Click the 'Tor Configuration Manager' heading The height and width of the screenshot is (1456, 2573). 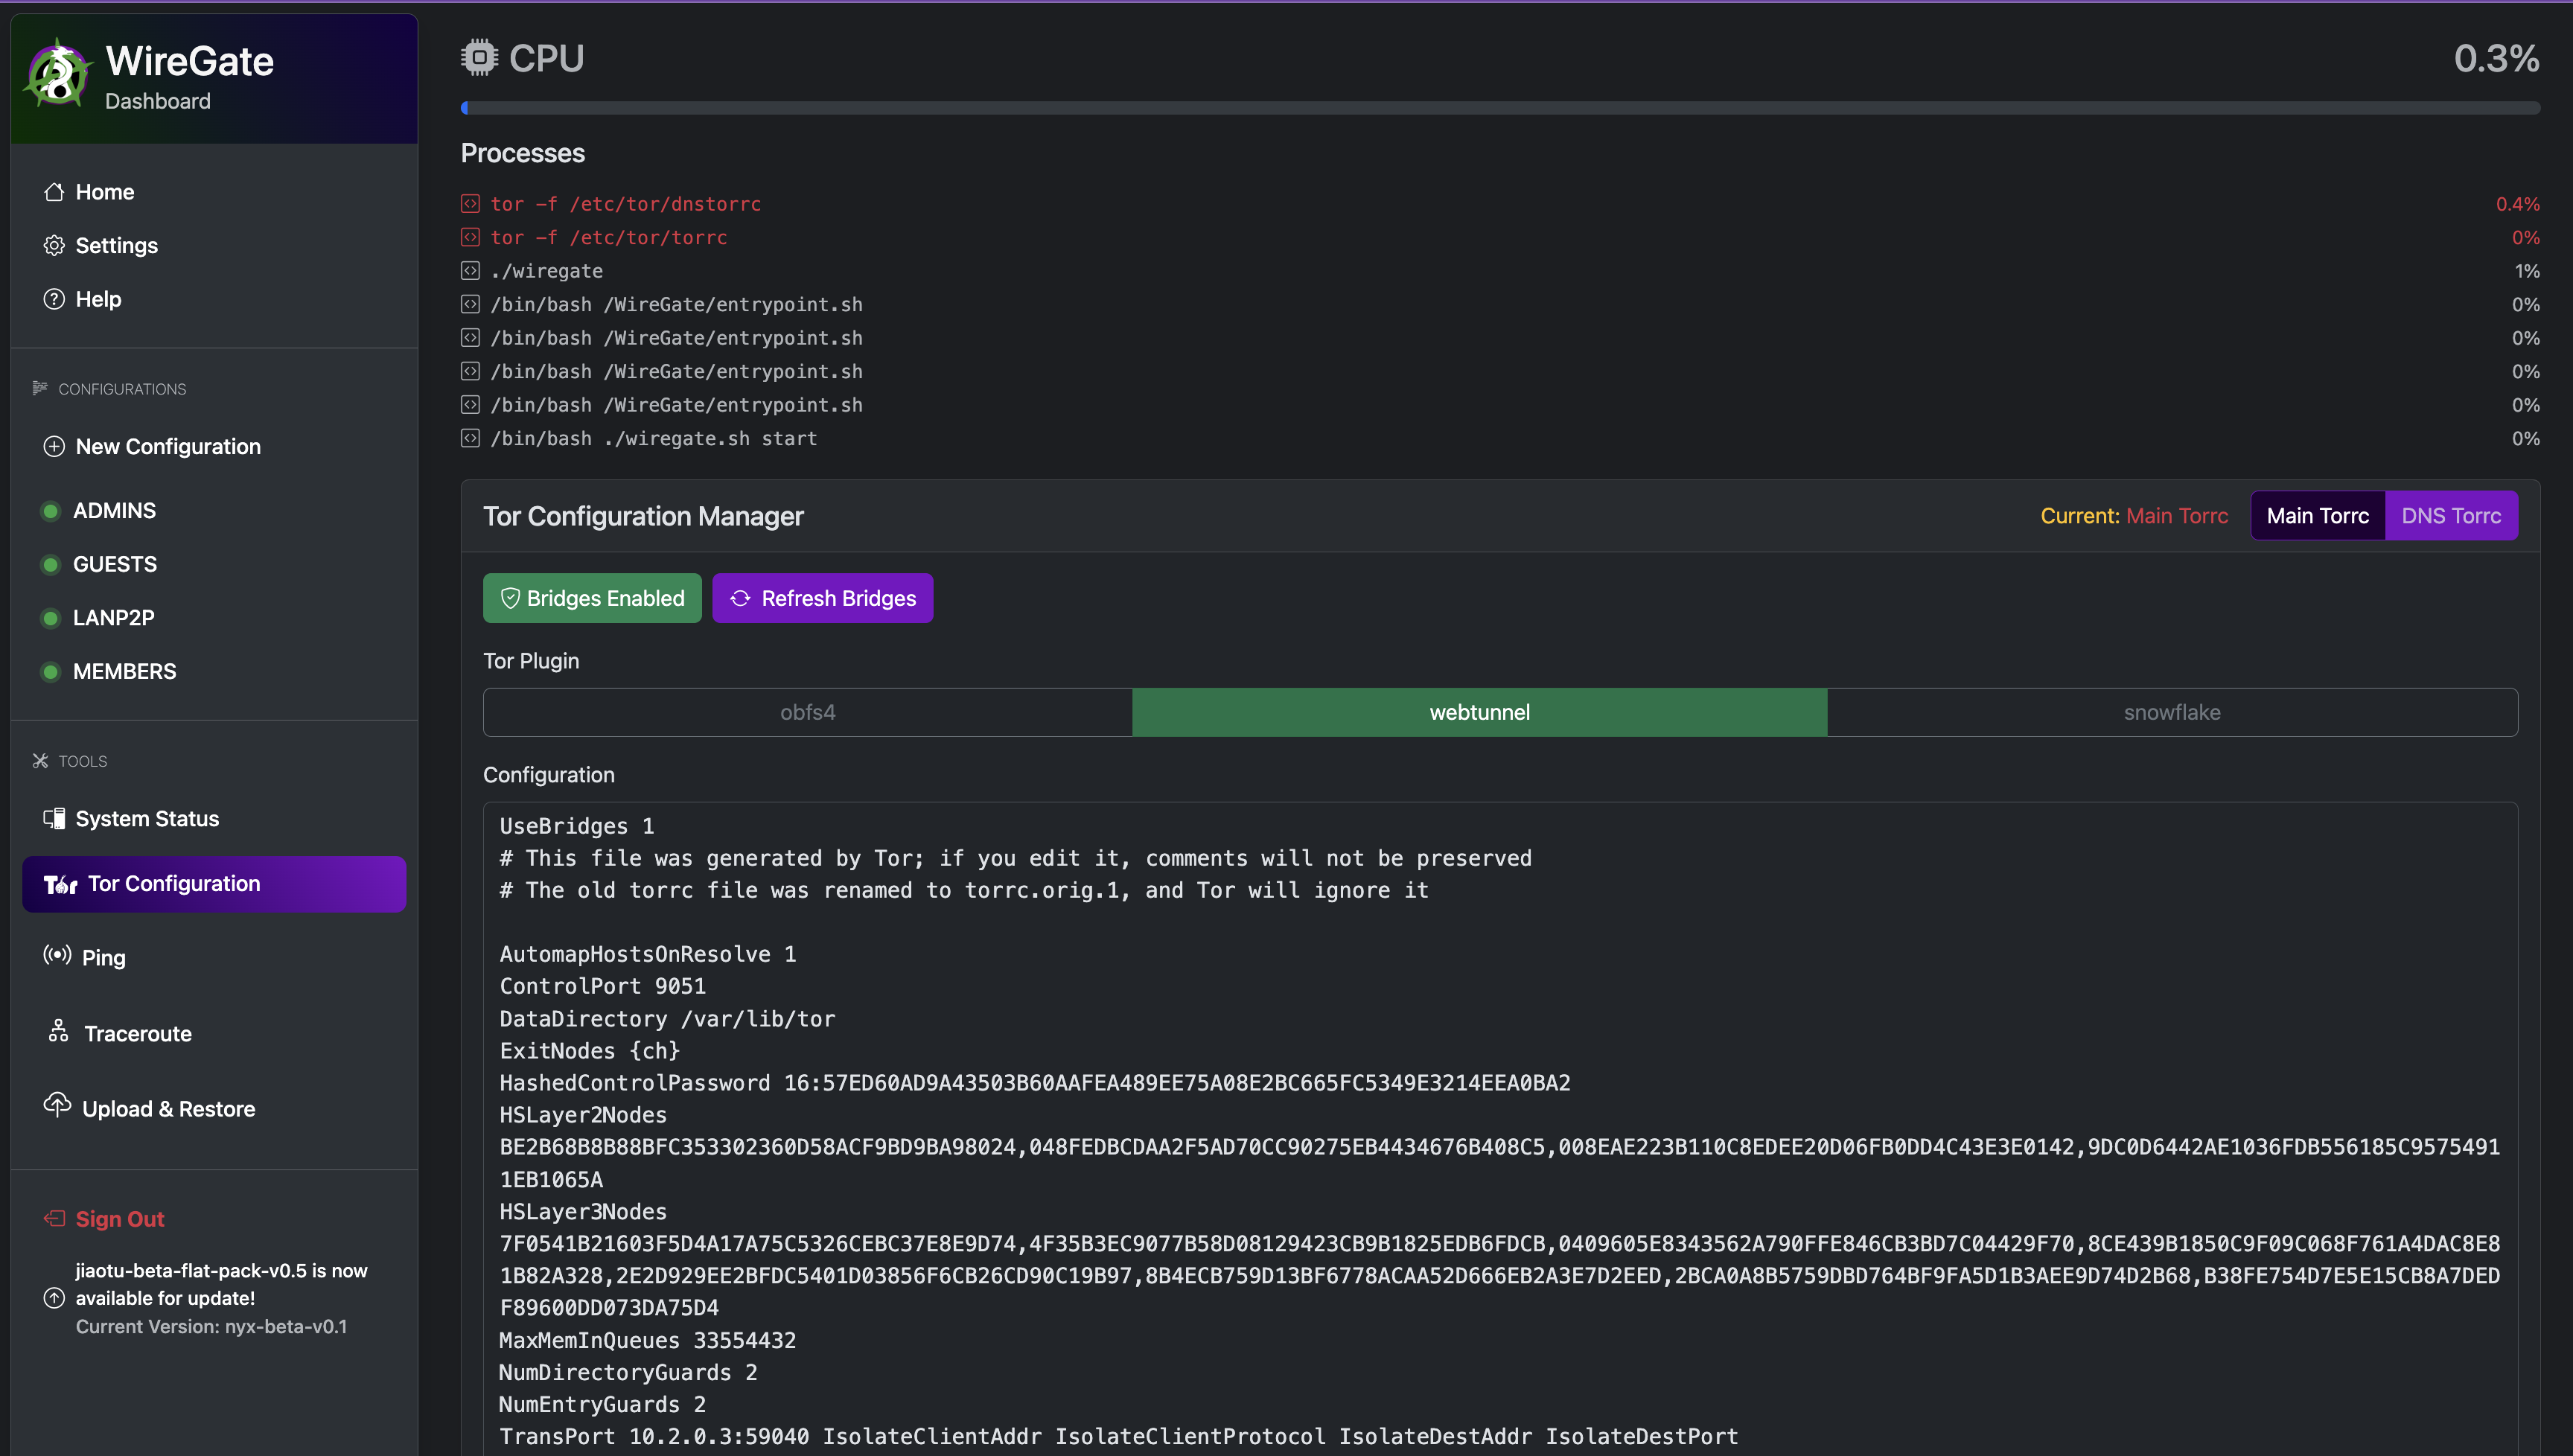point(643,516)
